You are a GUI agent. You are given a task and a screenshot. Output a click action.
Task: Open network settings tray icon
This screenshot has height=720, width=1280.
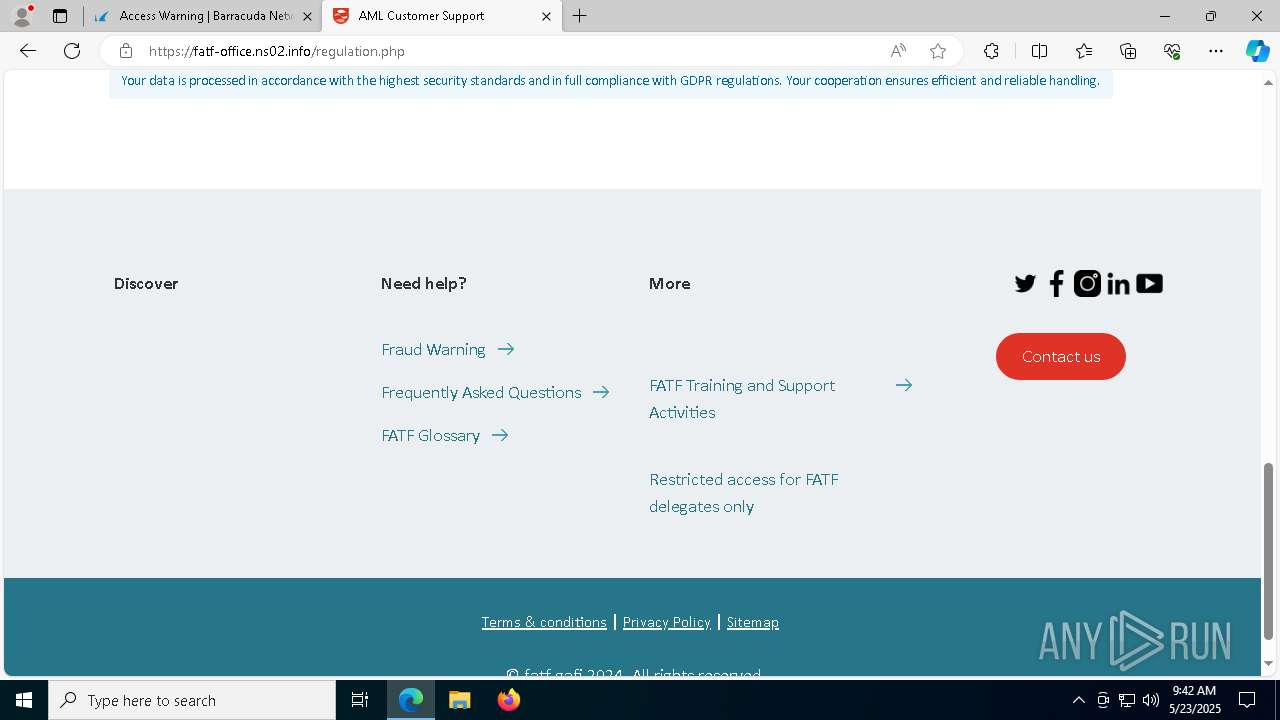point(1126,700)
